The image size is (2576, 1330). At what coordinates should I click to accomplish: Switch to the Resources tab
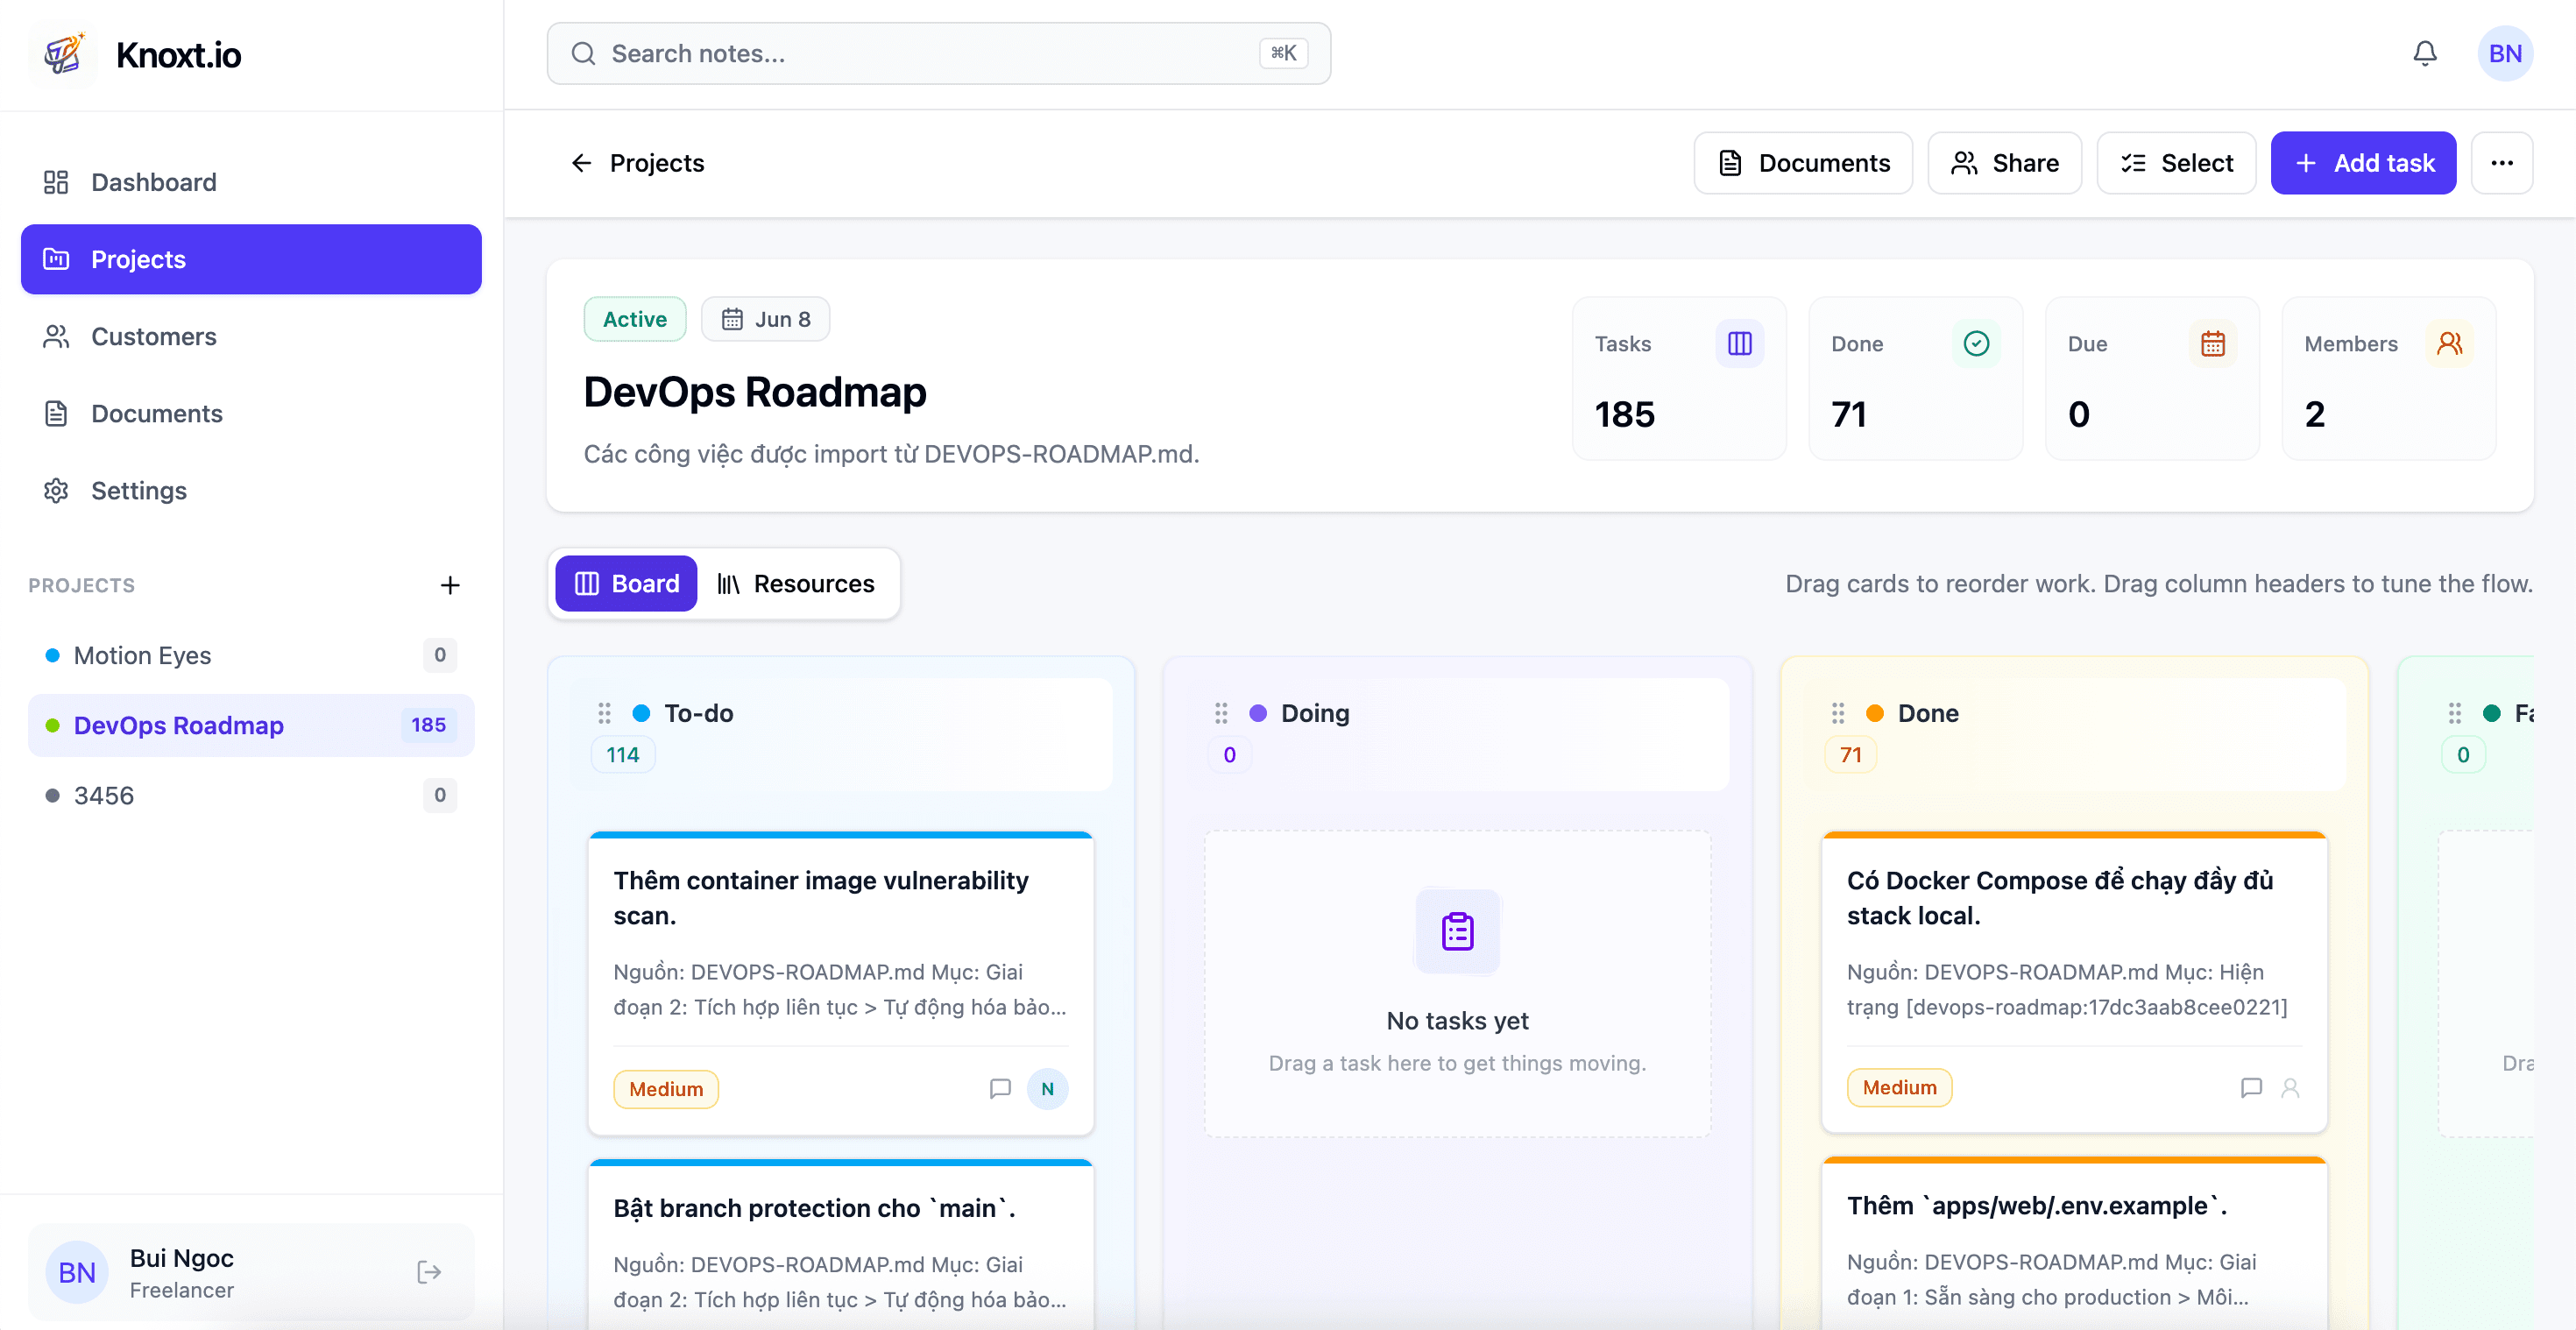click(796, 583)
